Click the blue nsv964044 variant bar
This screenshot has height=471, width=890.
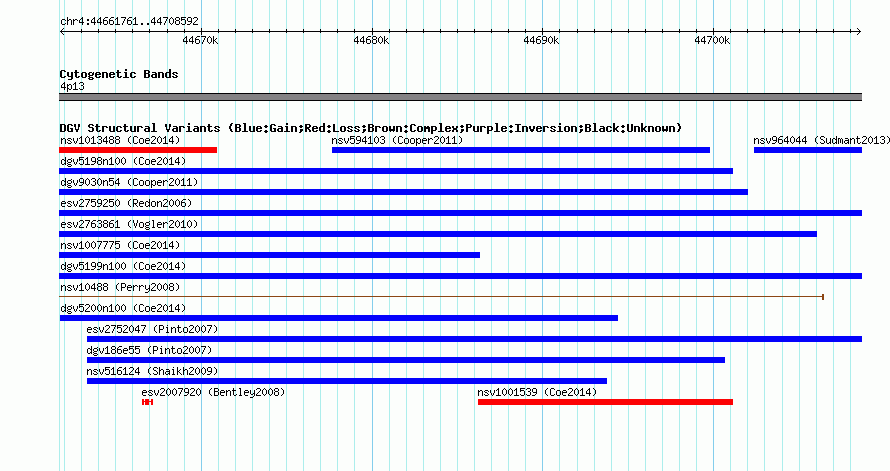(x=808, y=150)
